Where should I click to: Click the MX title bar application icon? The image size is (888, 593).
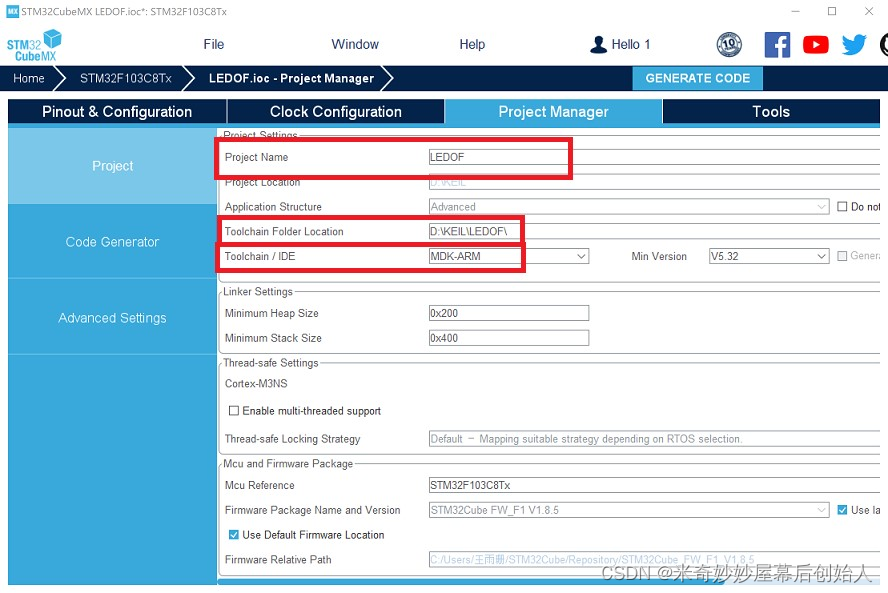point(12,11)
